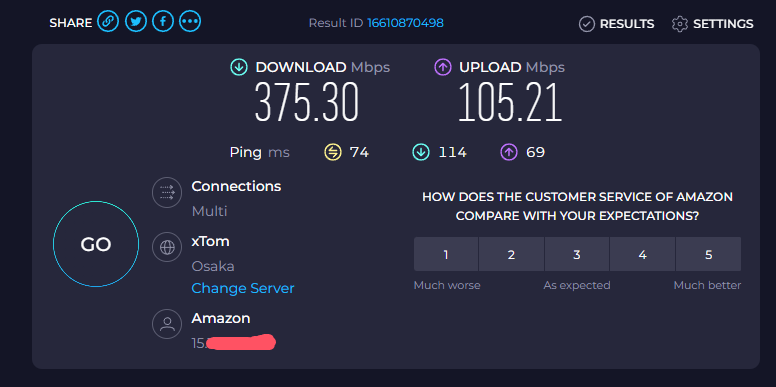776x387 pixels.
Task: Rate customer service 3 As expected
Action: (577, 254)
